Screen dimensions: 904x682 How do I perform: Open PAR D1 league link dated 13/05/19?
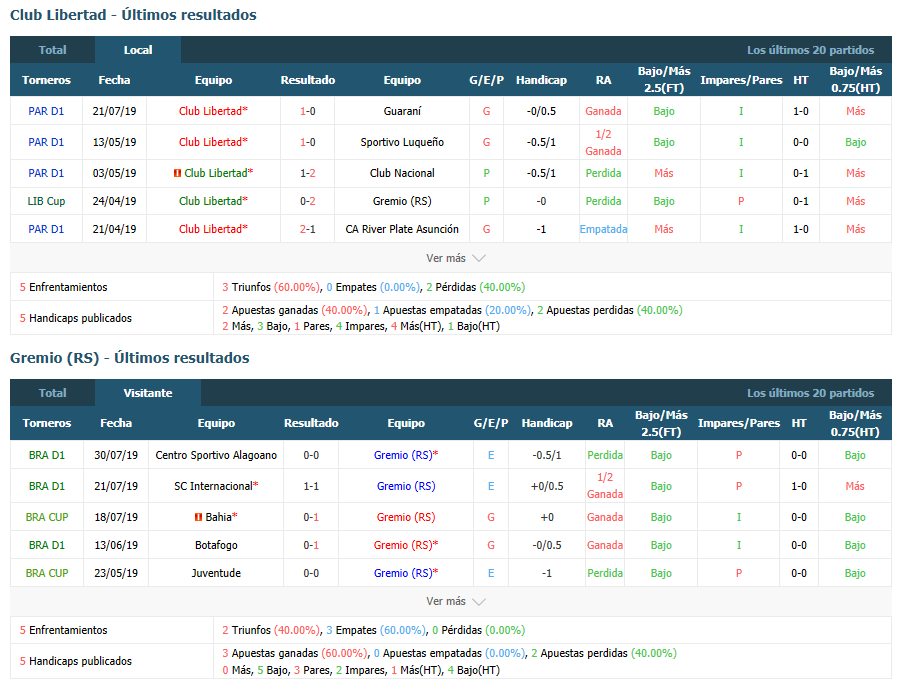(46, 142)
